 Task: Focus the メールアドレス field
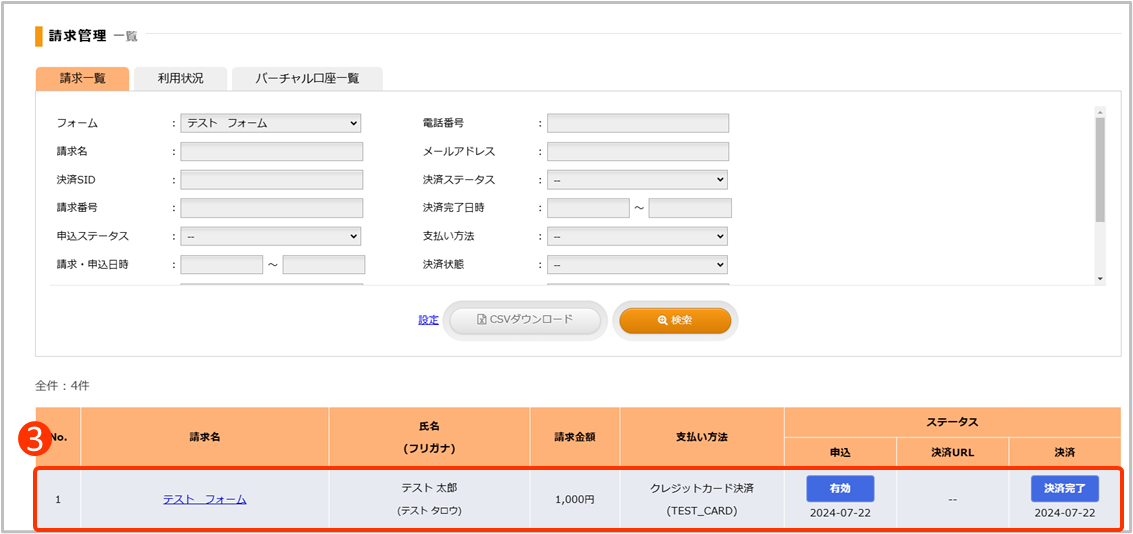(637, 152)
